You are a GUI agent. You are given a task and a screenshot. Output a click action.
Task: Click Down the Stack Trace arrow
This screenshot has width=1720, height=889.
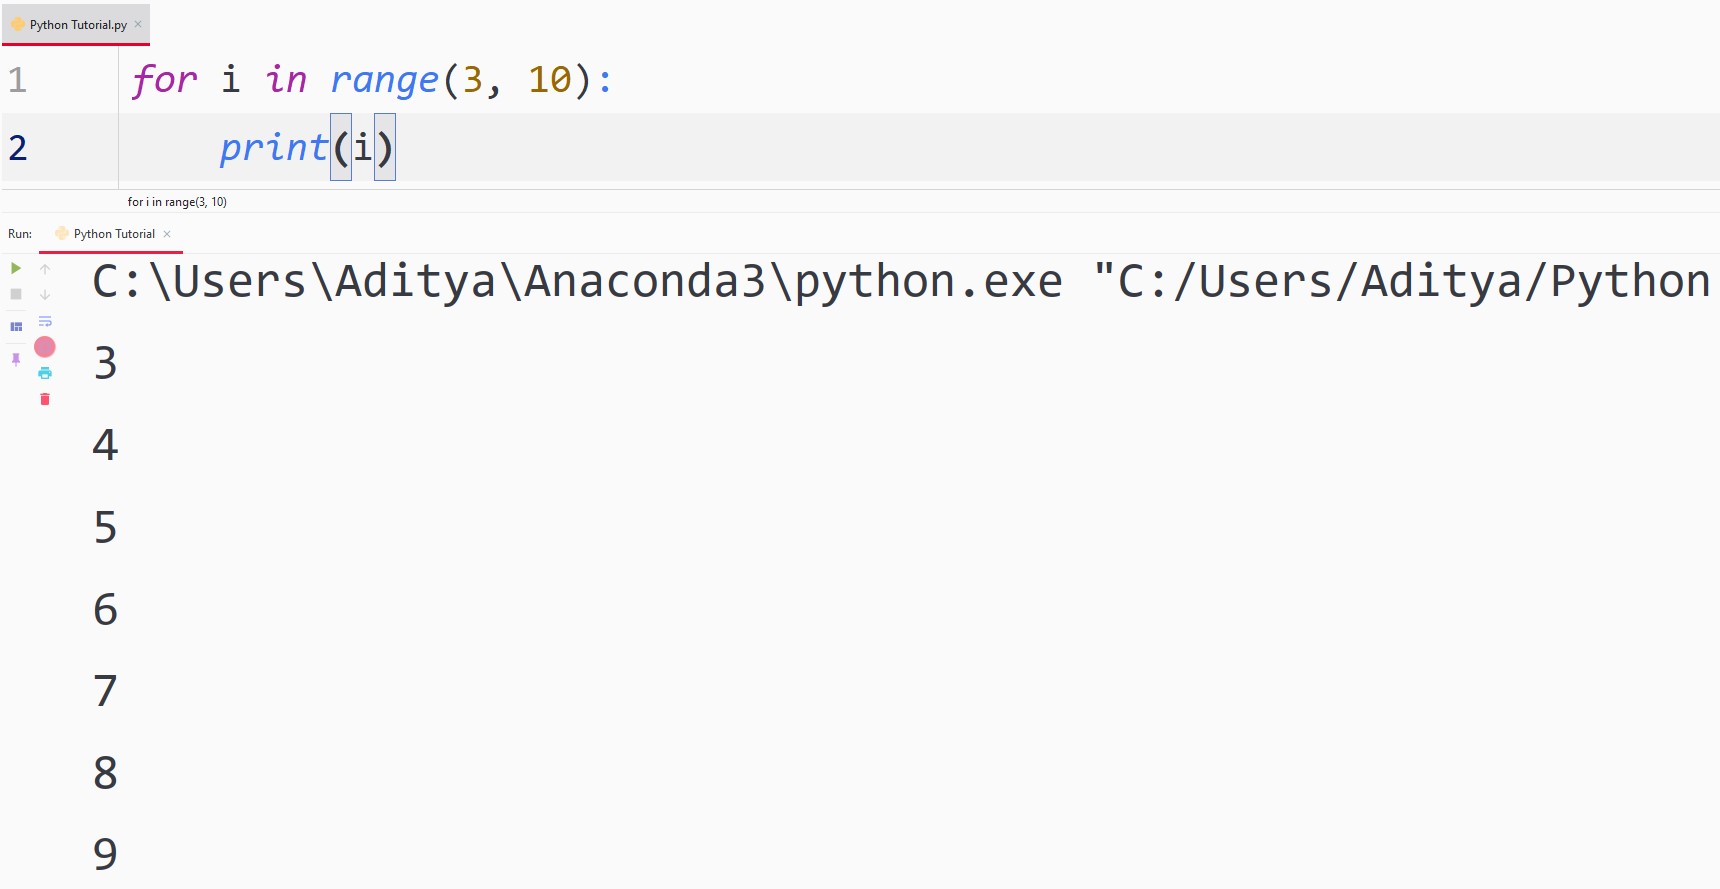[x=45, y=294]
